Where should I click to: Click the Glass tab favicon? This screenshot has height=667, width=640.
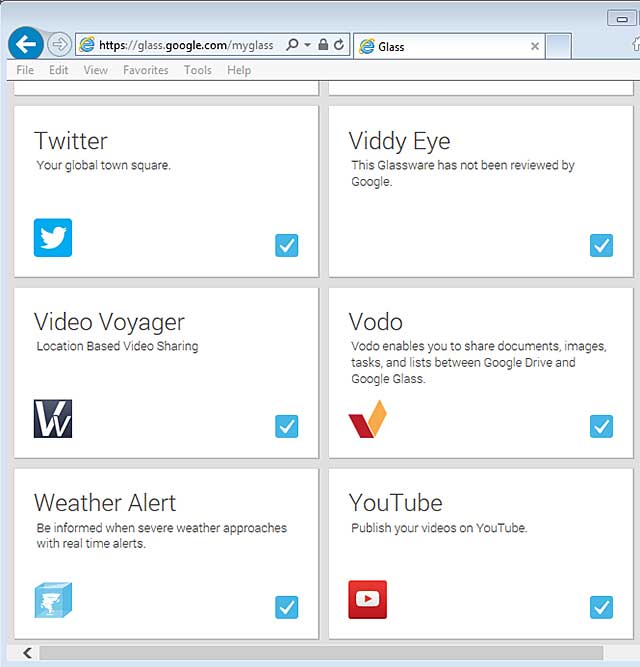(x=367, y=46)
